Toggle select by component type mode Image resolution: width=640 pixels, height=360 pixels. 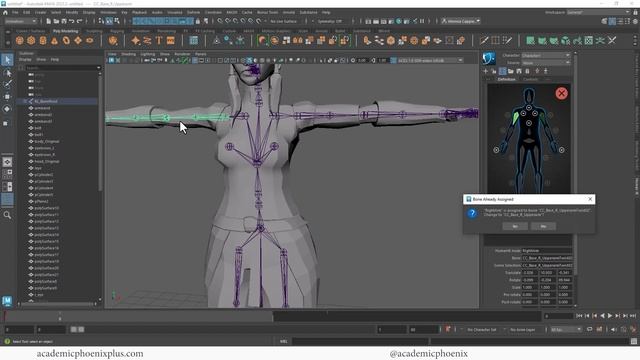117,21
